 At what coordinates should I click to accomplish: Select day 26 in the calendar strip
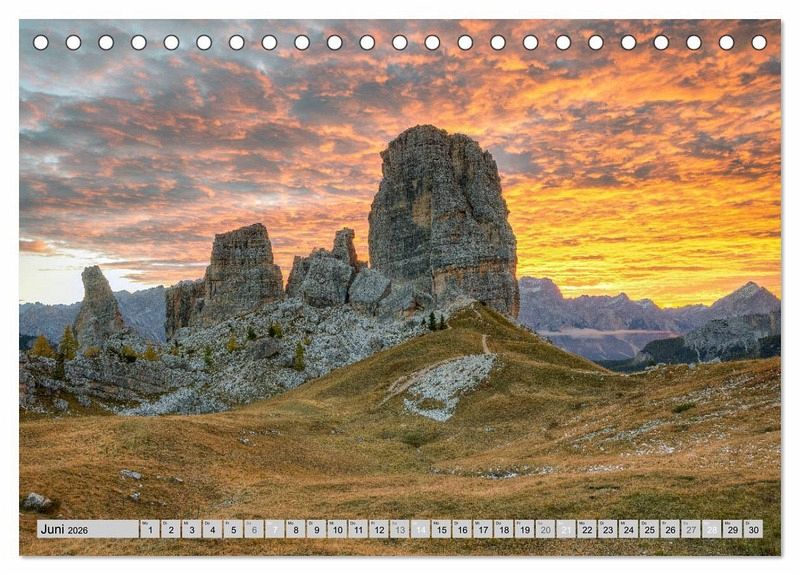[670, 529]
